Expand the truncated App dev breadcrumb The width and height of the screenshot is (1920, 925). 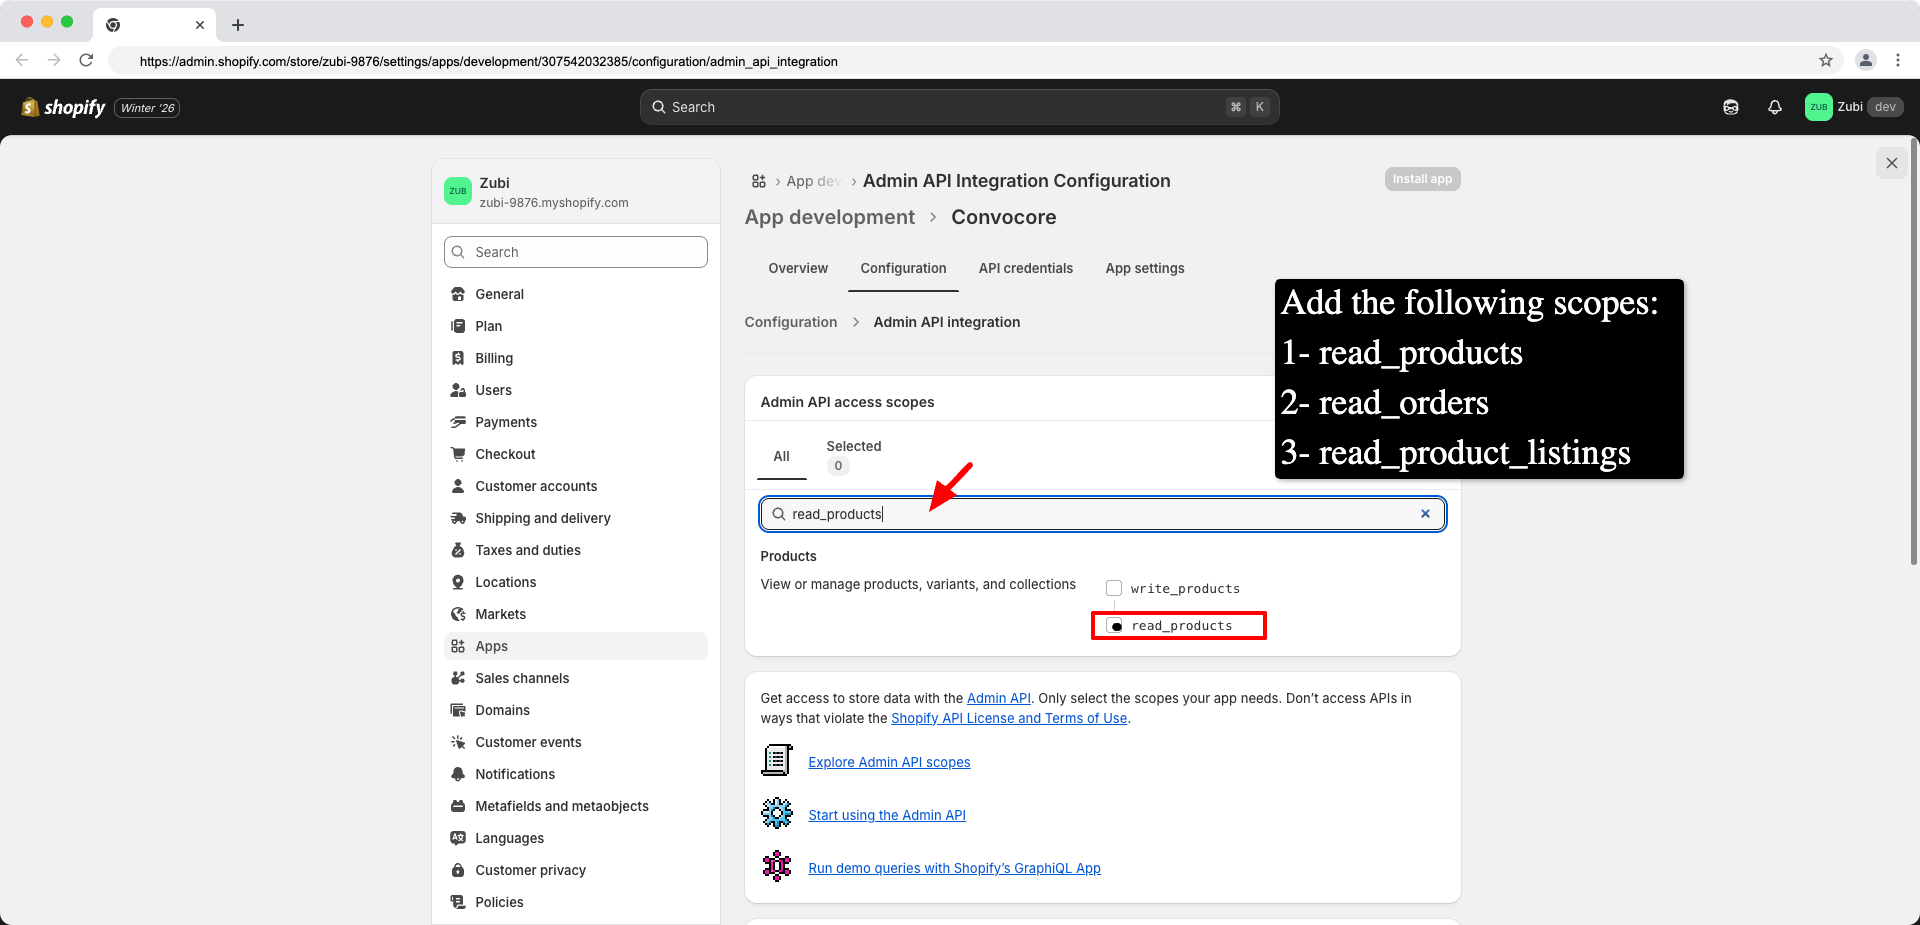pyautogui.click(x=815, y=181)
